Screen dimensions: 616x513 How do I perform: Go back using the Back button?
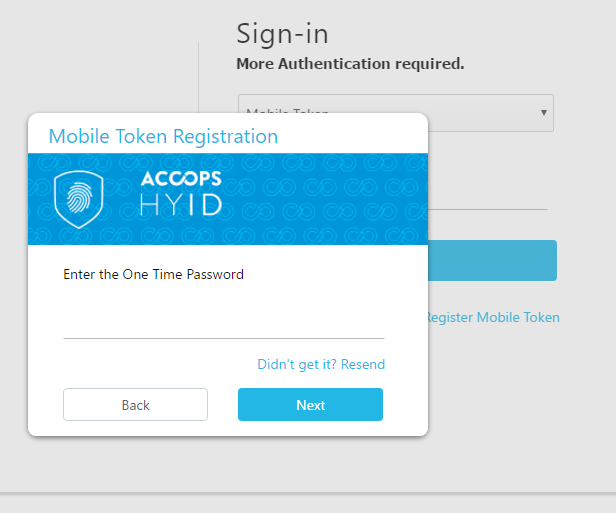(x=136, y=405)
